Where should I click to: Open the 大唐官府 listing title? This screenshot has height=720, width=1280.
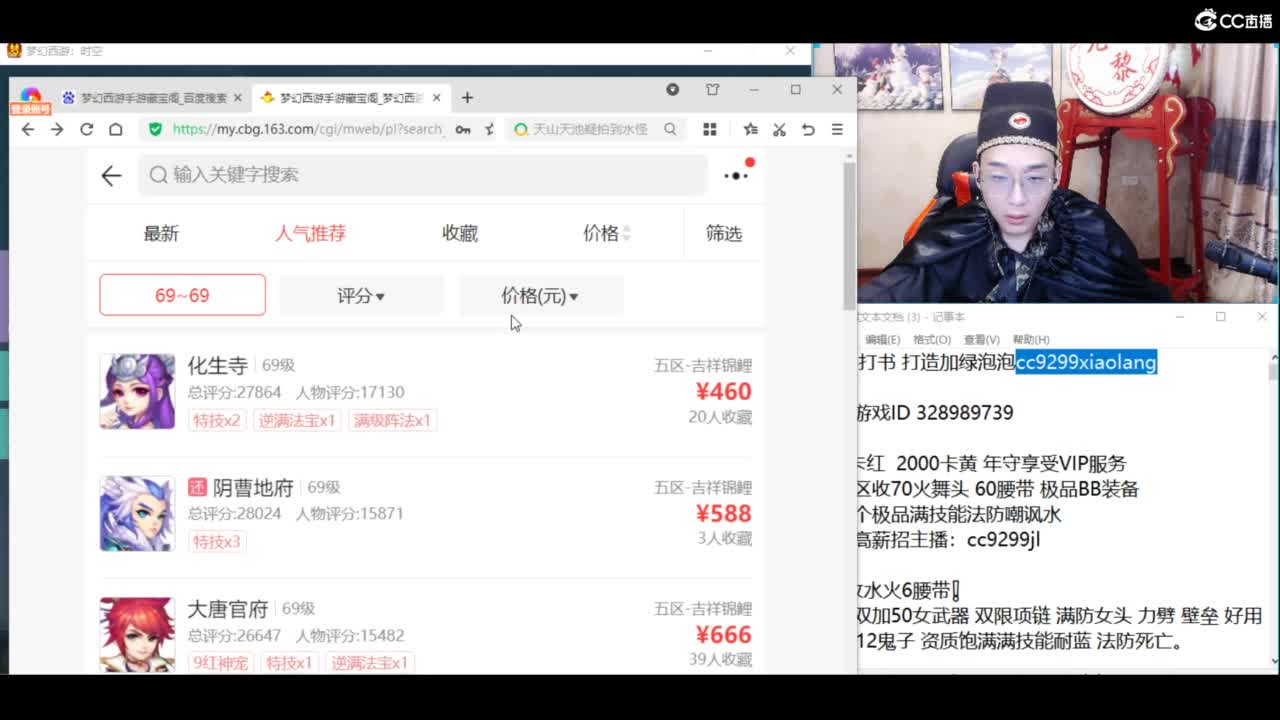coord(227,608)
